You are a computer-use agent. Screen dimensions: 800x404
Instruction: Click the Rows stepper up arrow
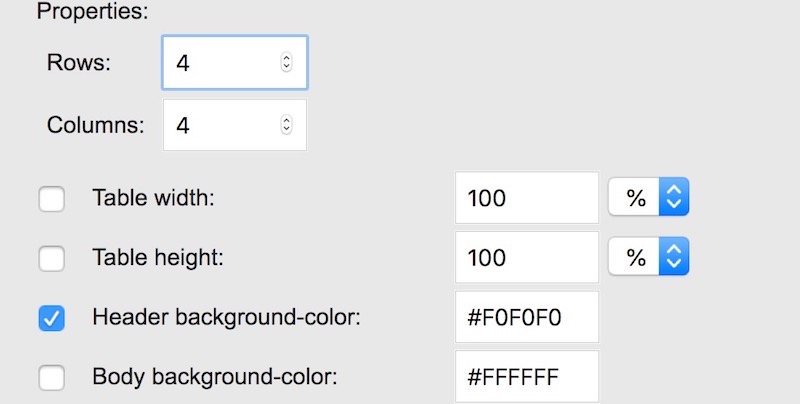click(x=286, y=58)
